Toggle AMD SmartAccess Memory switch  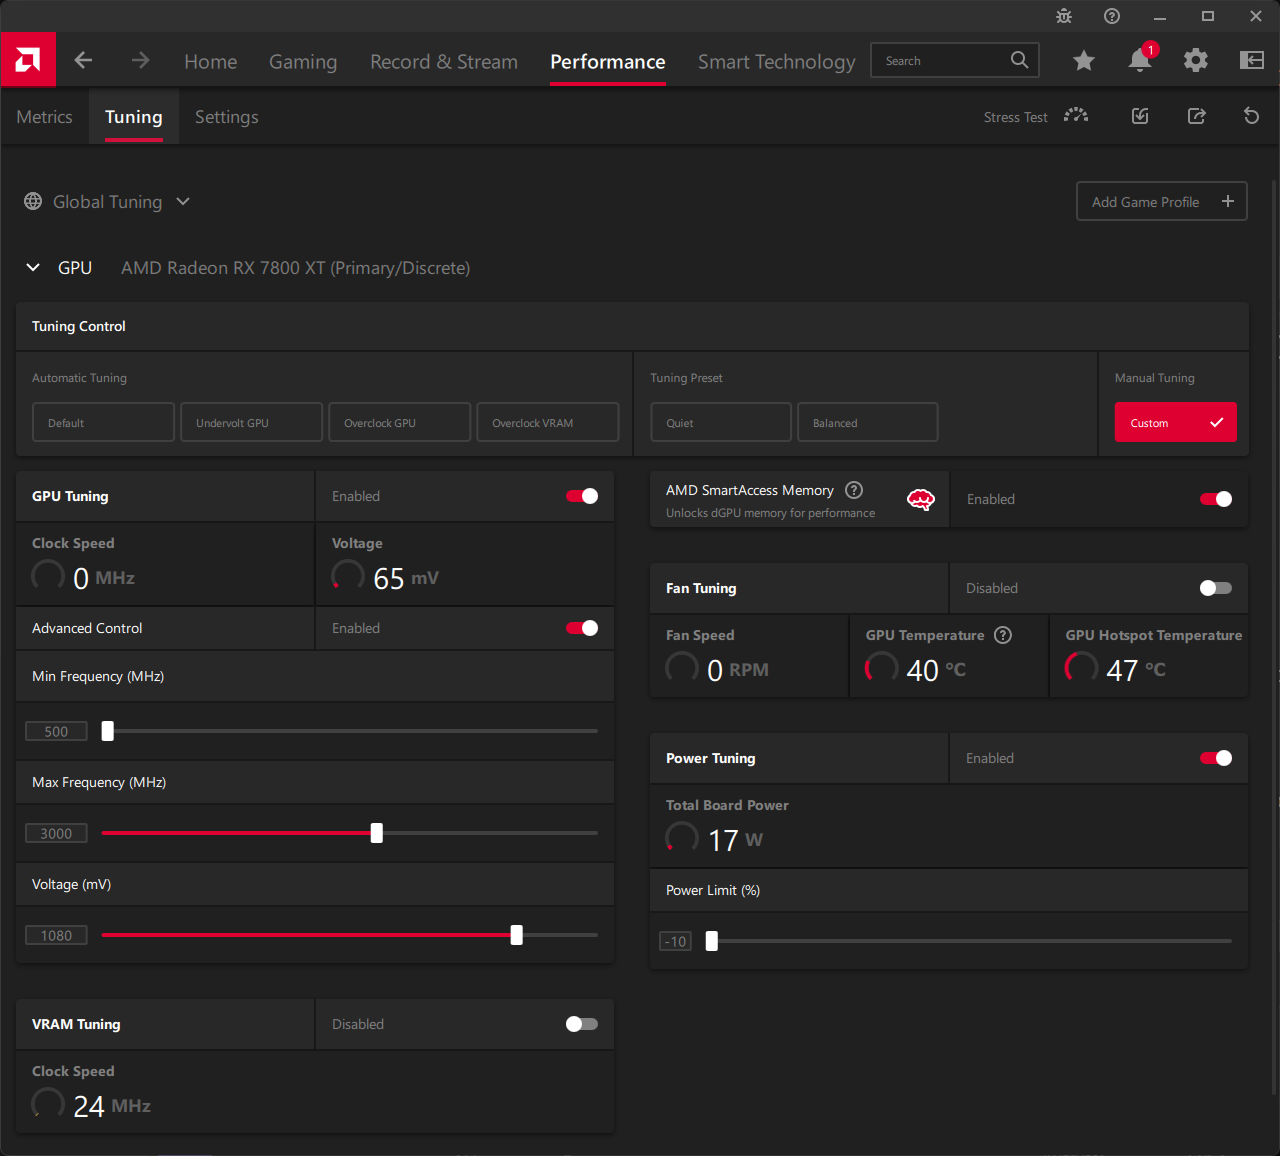1216,499
